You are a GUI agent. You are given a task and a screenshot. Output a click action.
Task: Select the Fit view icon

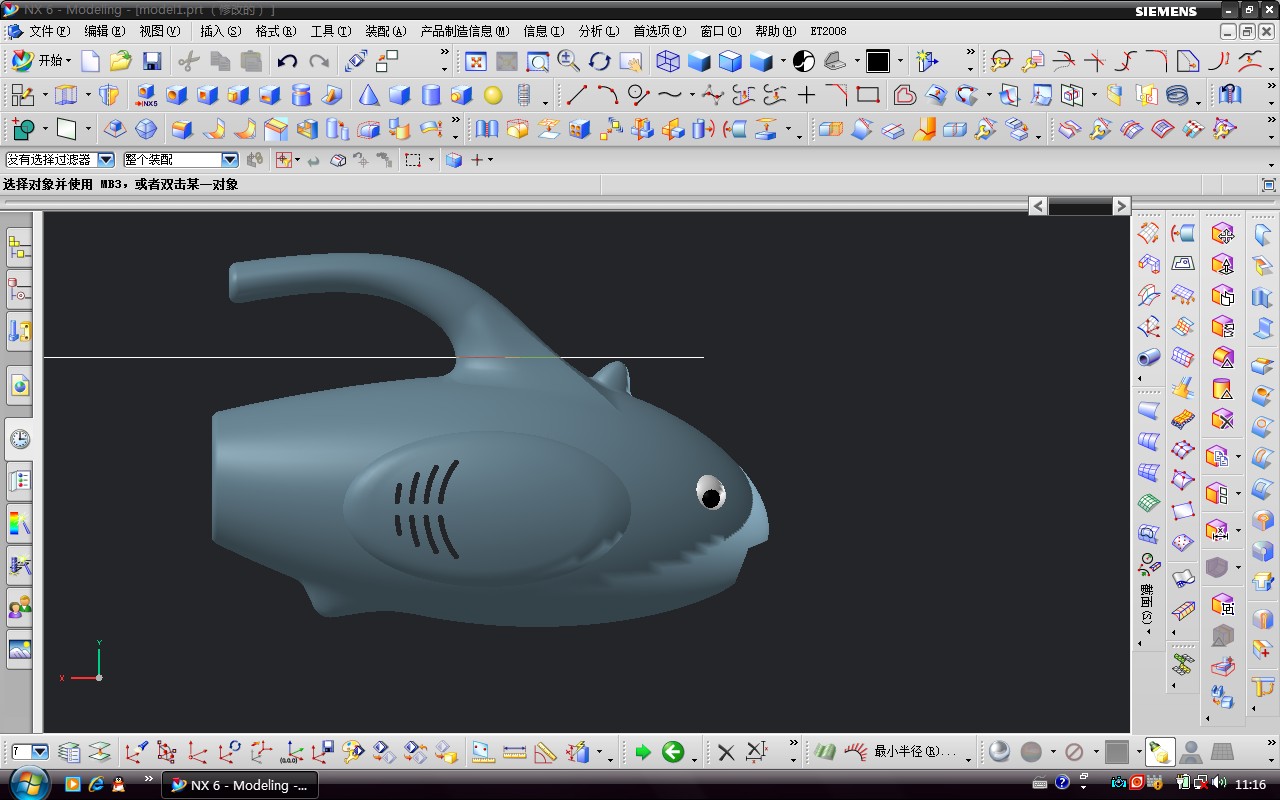tap(476, 61)
